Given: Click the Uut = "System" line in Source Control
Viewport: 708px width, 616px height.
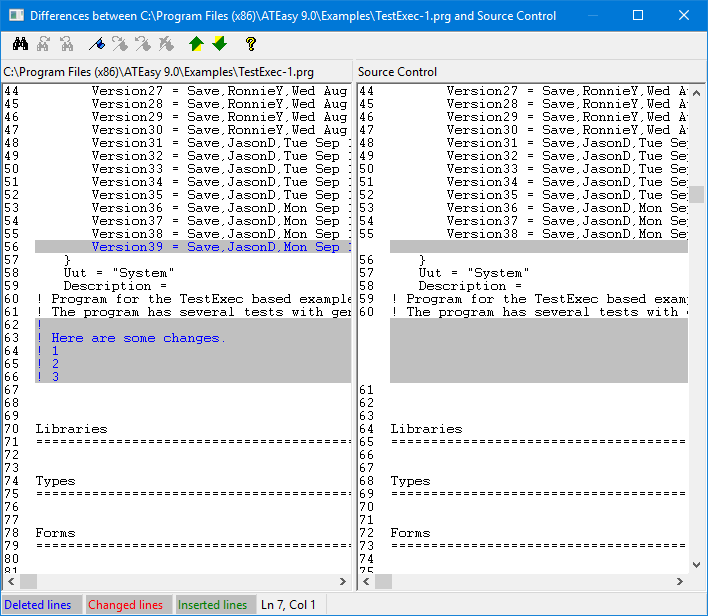Looking at the screenshot, I should tap(474, 273).
